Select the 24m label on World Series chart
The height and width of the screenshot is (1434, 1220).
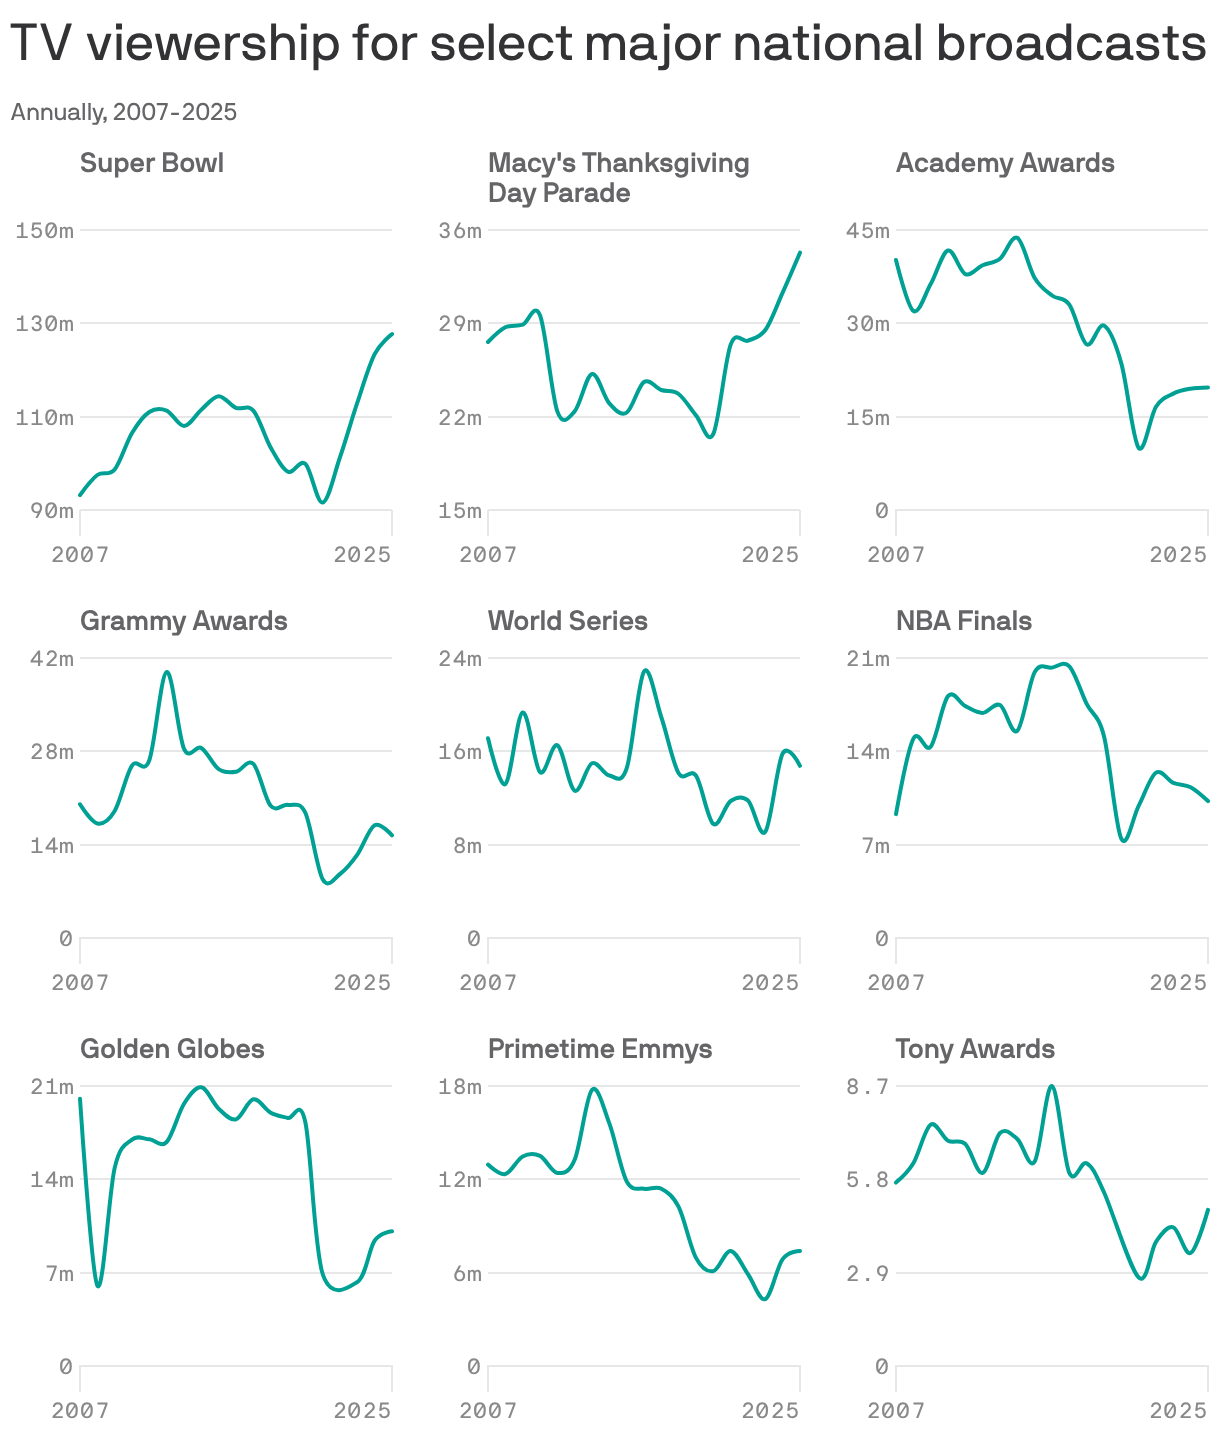pos(460,658)
